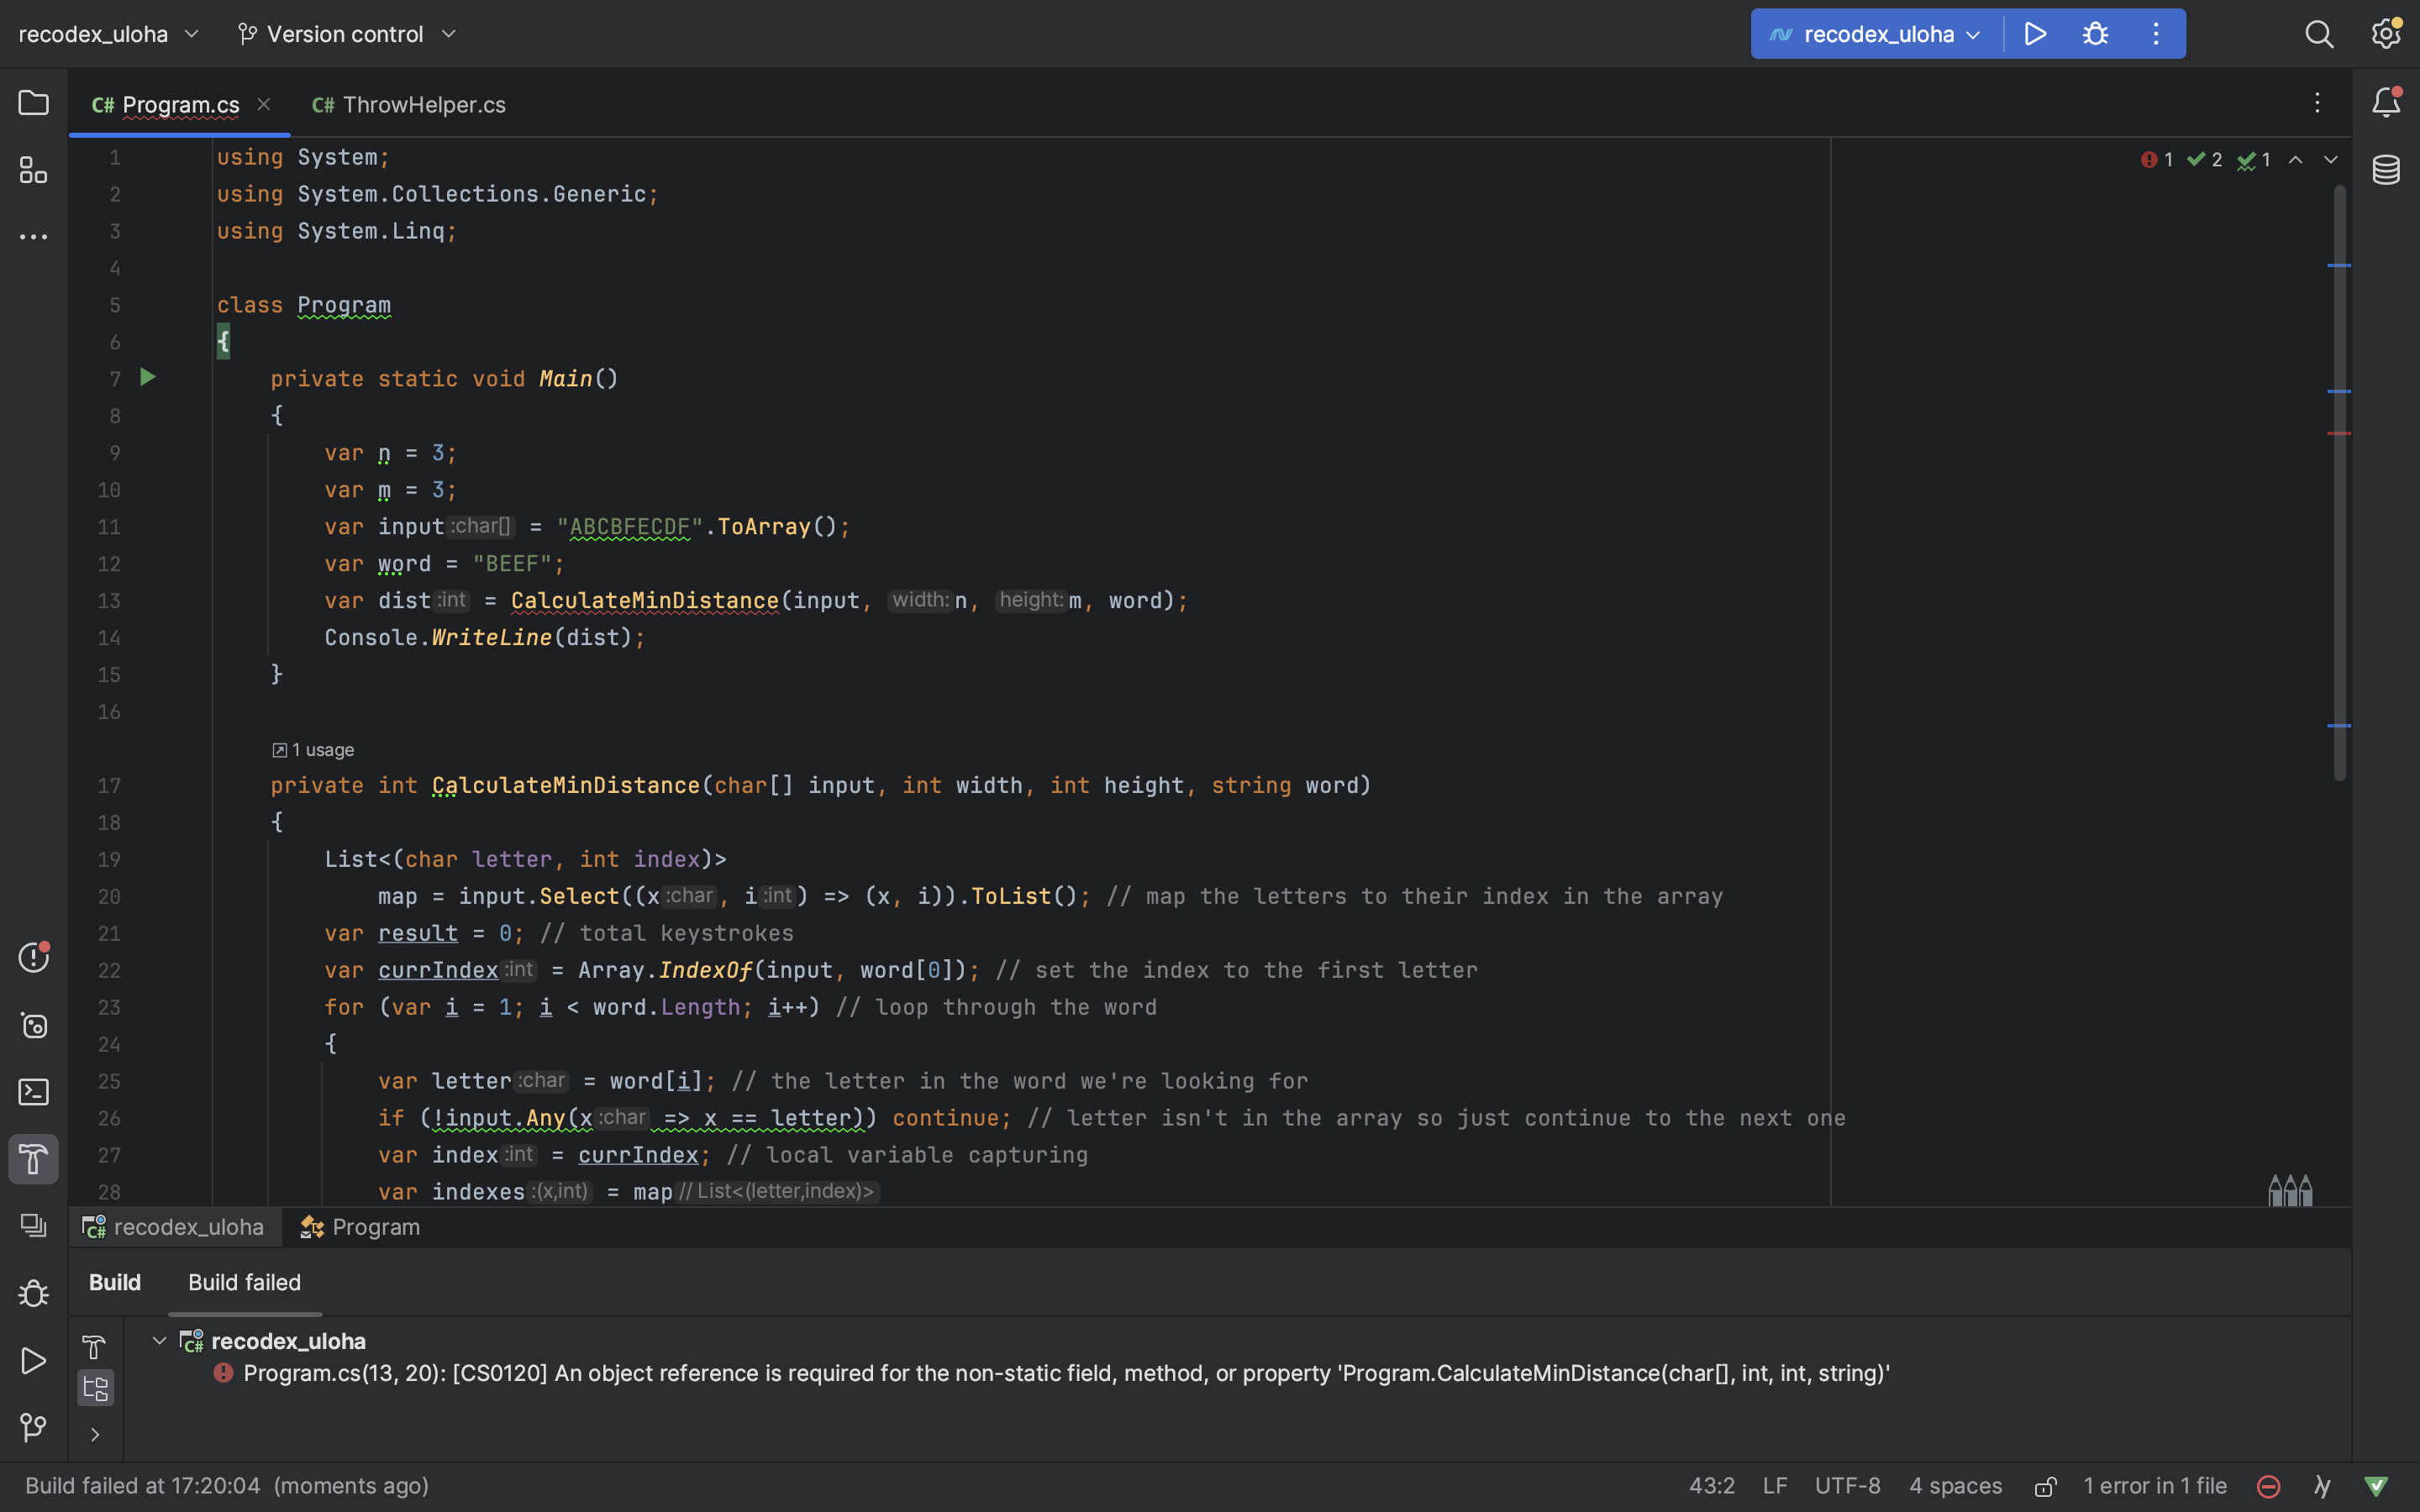Click line number 13 in gutter

108,601
